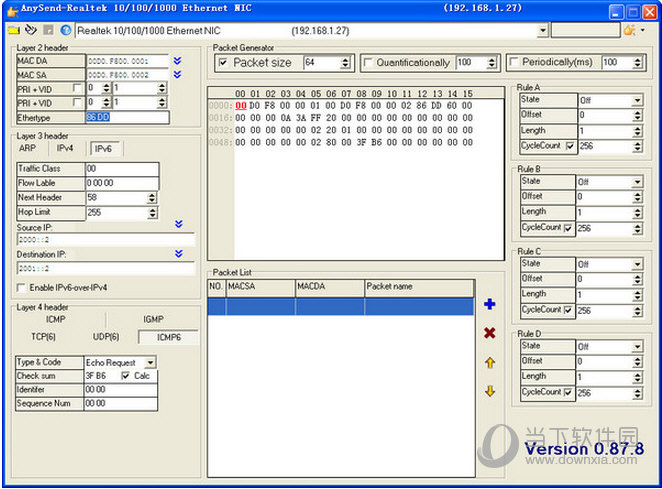Click the MAC SA address field
Image resolution: width=662 pixels, height=489 pixels.
coord(128,75)
